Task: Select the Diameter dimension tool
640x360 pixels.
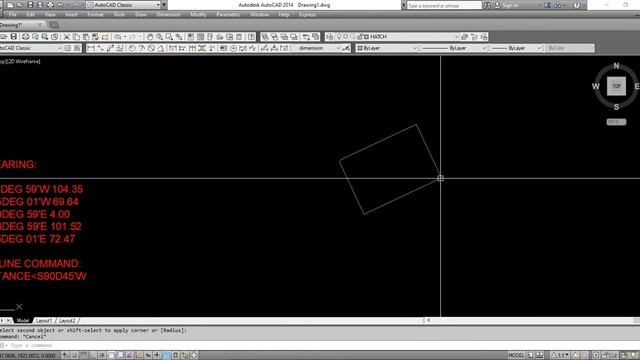Action: [151, 48]
